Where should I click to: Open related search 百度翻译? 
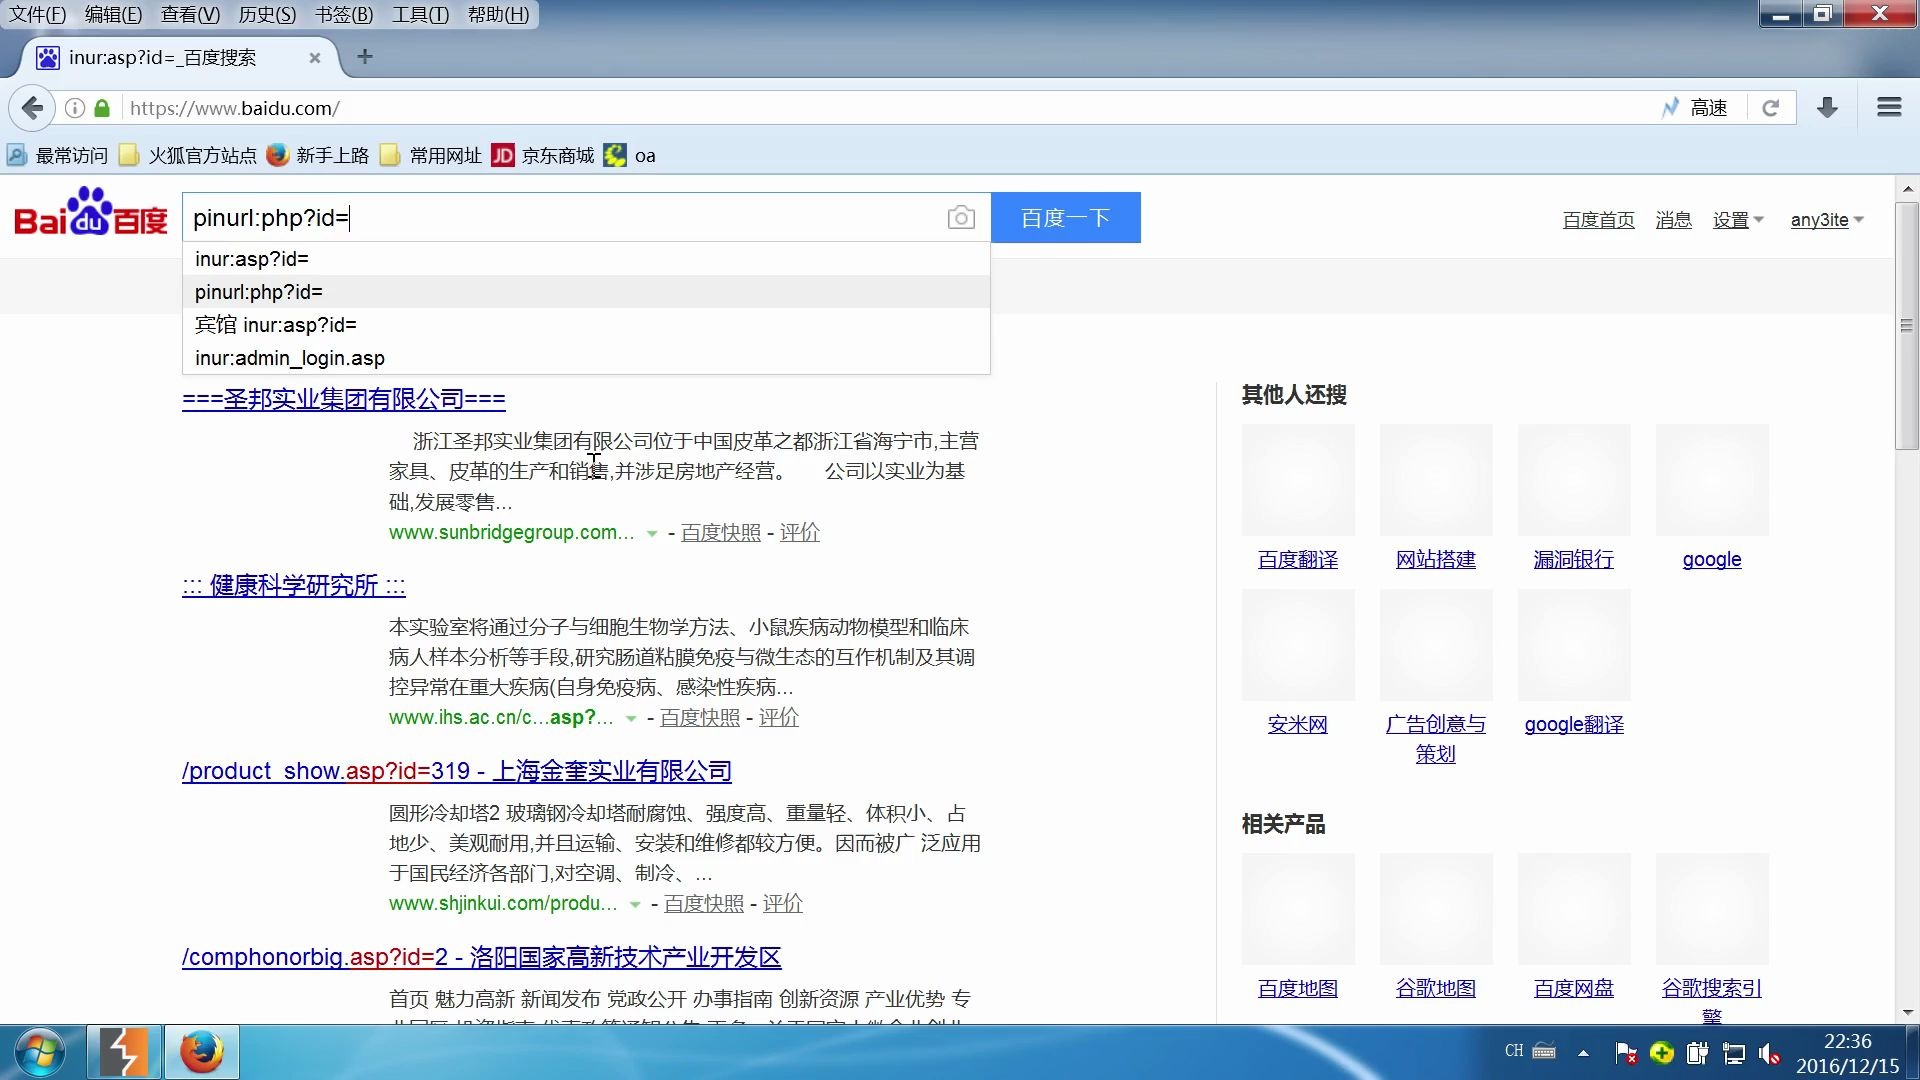1298,560
